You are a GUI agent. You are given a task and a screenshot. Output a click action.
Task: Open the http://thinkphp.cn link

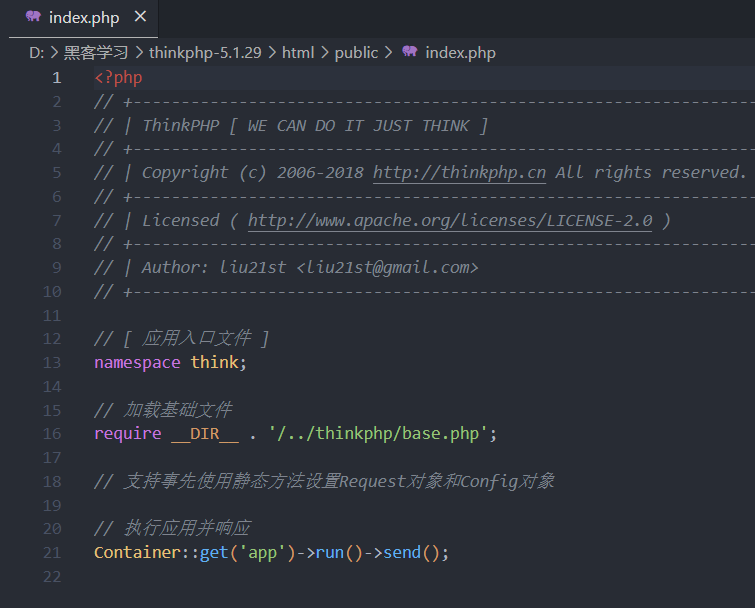coord(459,173)
